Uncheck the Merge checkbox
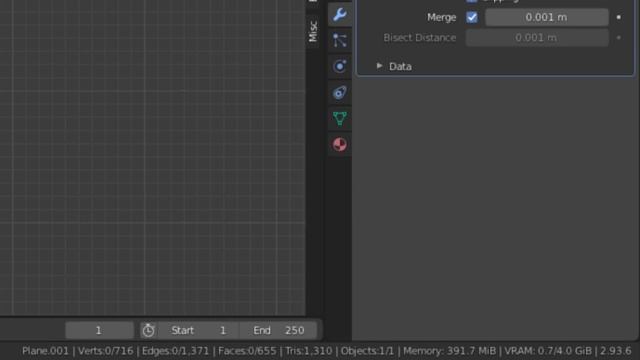 (x=472, y=17)
